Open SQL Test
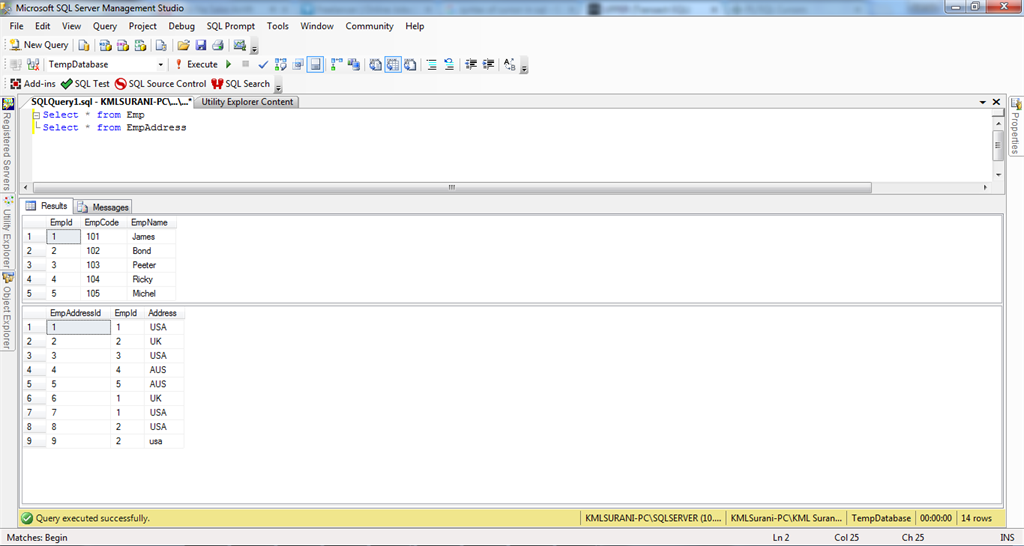 [x=86, y=84]
